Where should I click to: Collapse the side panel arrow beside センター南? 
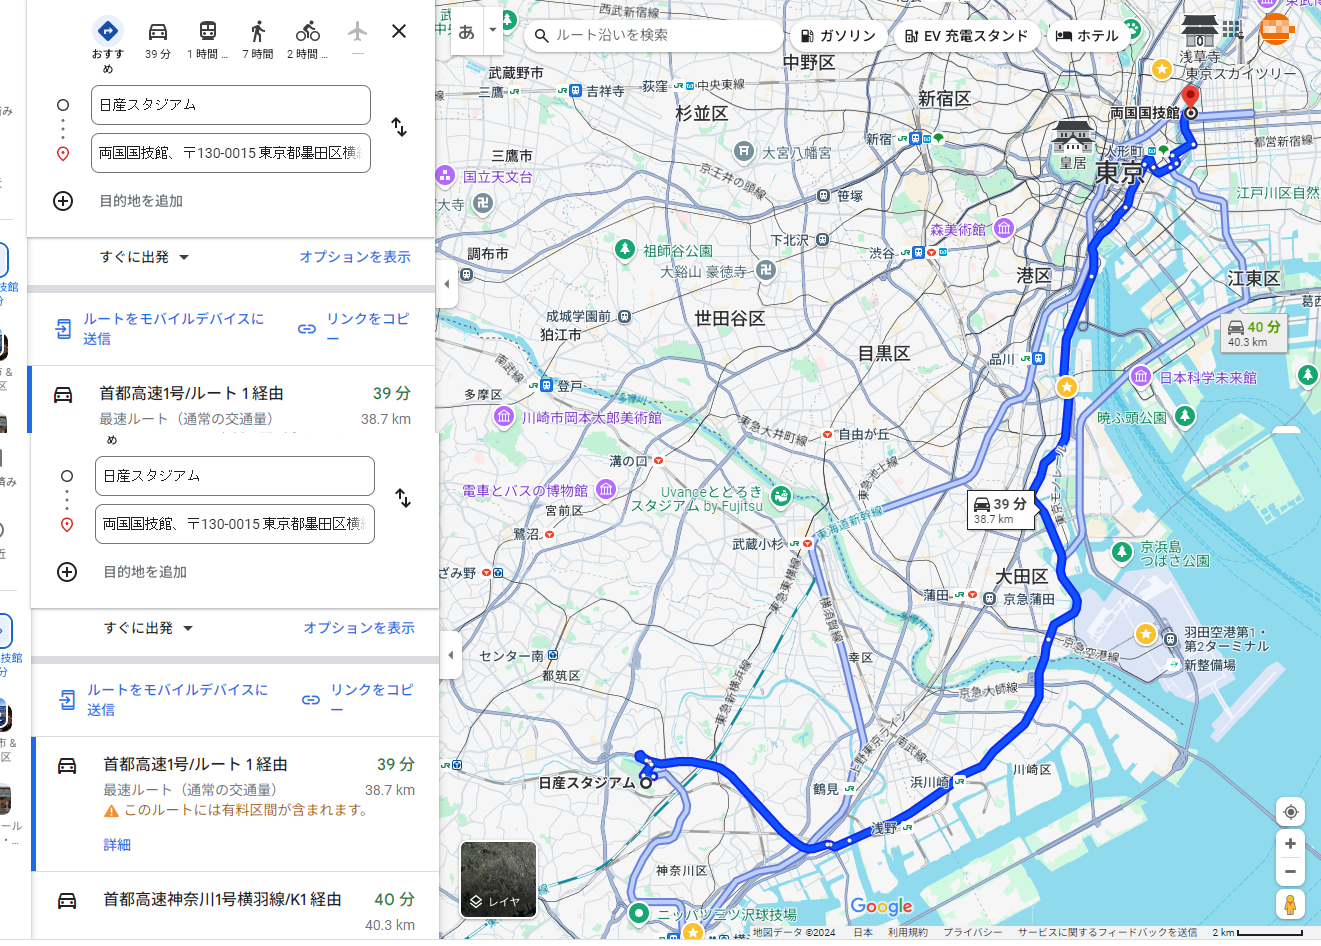tap(450, 655)
